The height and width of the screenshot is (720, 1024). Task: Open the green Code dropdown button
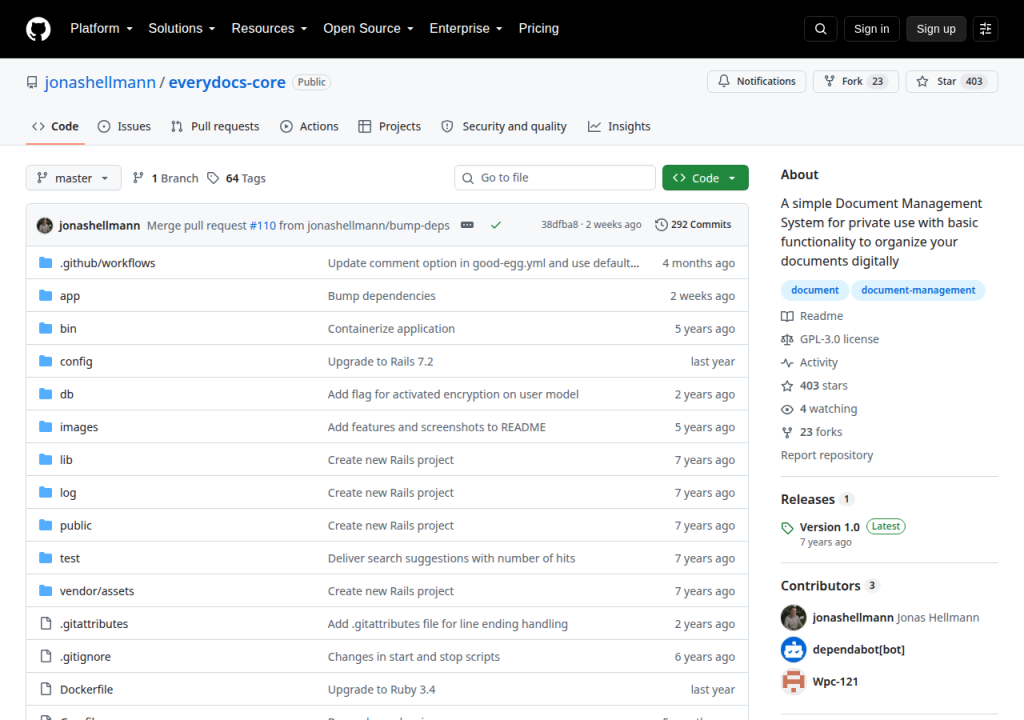tap(705, 178)
